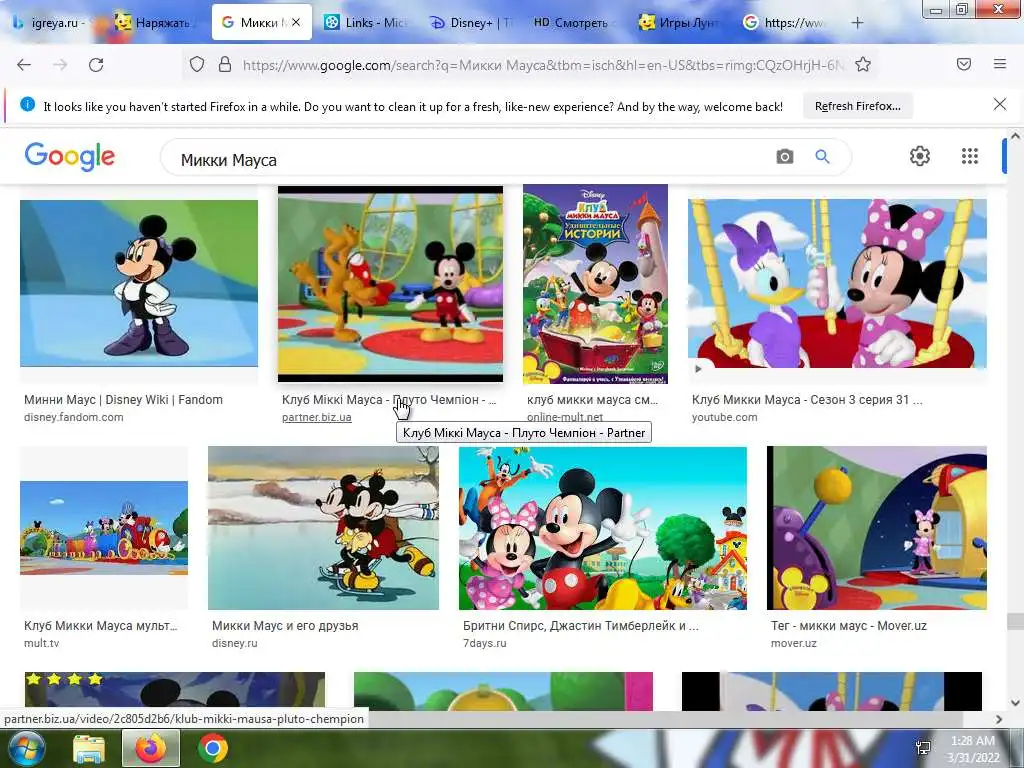Screen dimensions: 1024x768
Task: Open the network tray icon
Action: click(x=923, y=748)
